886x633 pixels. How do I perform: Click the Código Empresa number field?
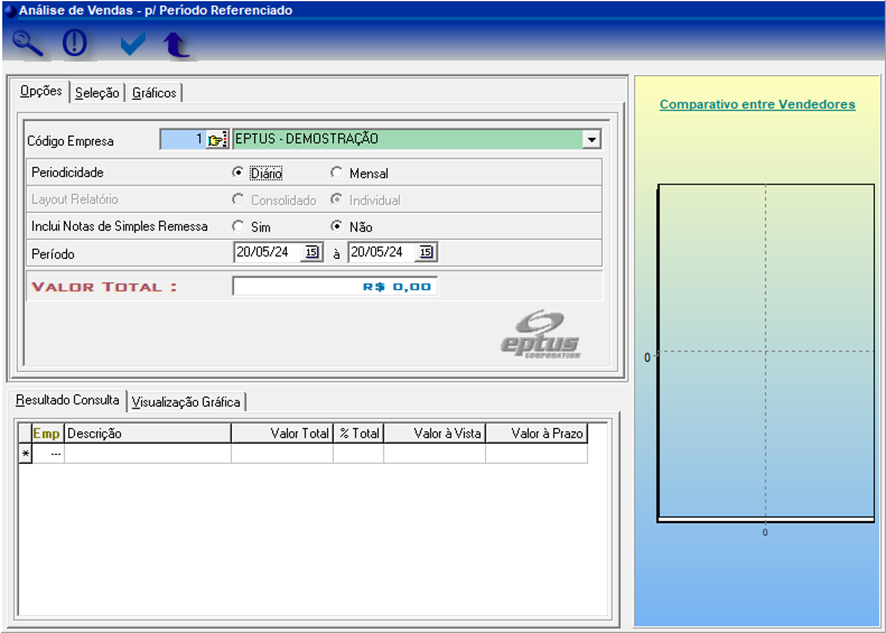(x=183, y=140)
